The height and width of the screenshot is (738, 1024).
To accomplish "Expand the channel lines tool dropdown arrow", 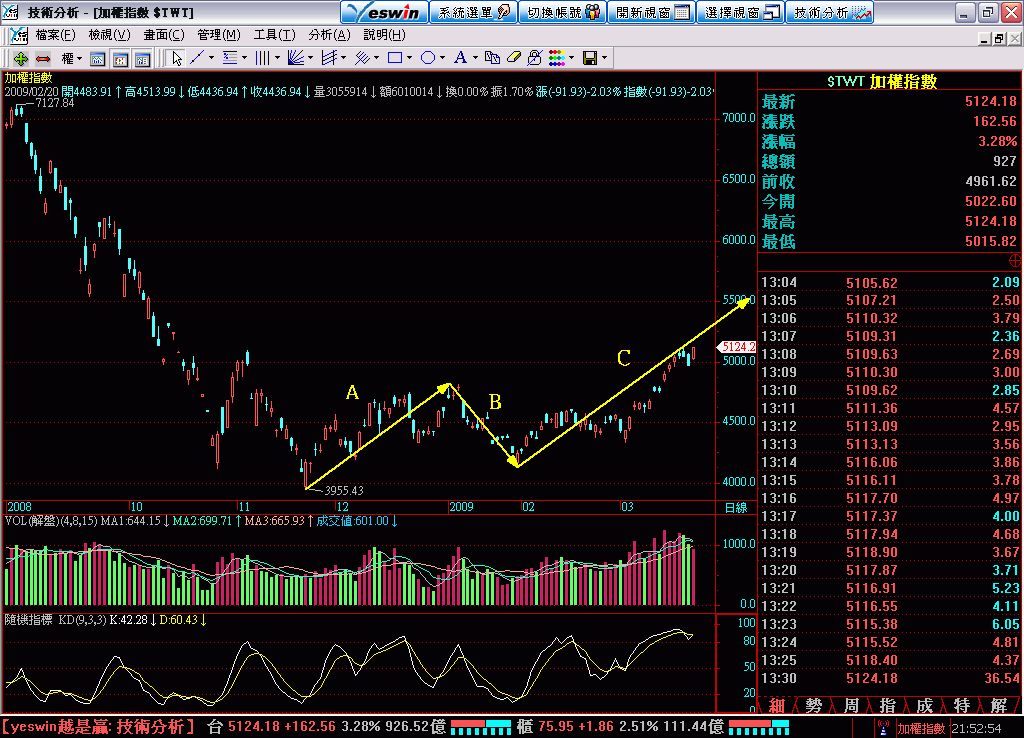I will pos(344,58).
